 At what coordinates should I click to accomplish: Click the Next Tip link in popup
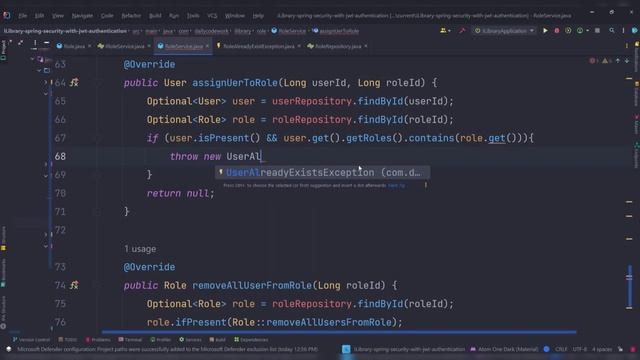tap(396, 185)
